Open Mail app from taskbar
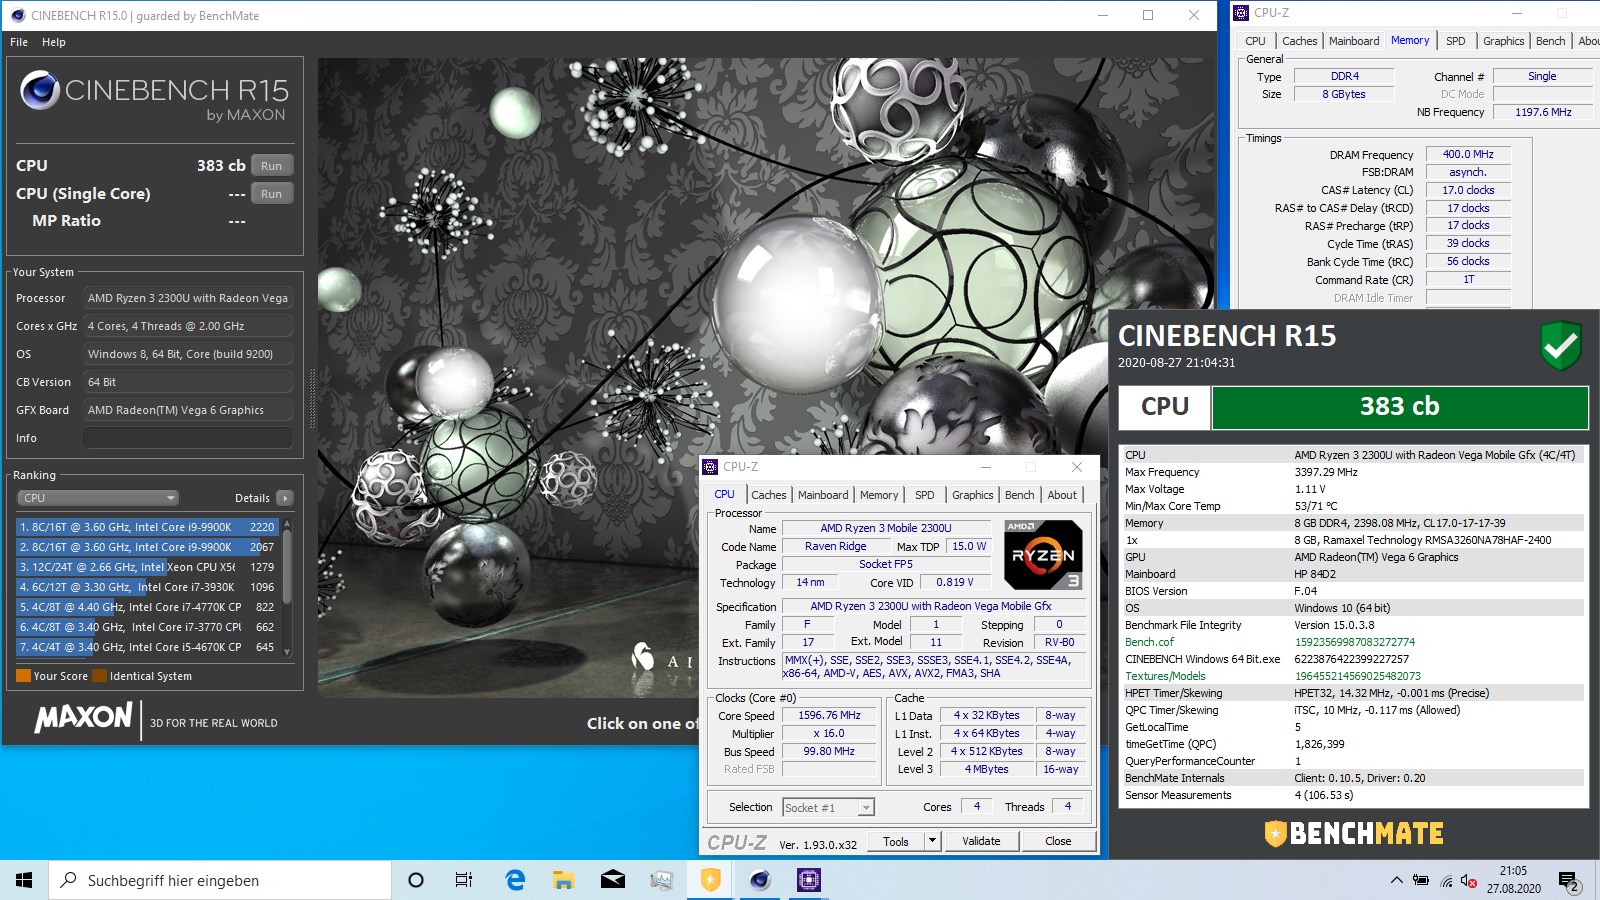The image size is (1600, 900). pyautogui.click(x=612, y=880)
